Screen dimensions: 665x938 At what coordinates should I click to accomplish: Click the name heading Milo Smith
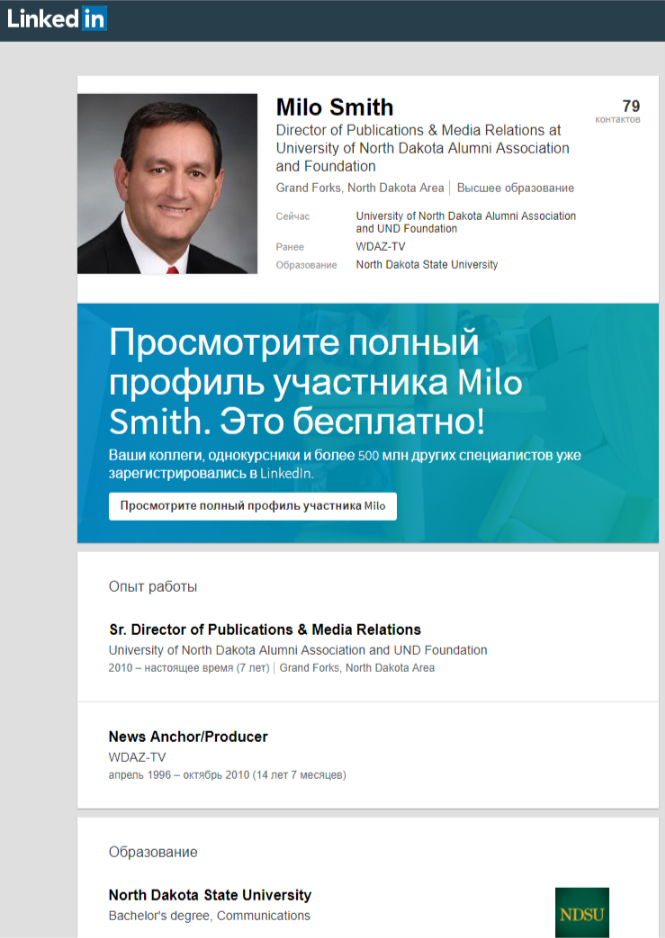coord(334,108)
